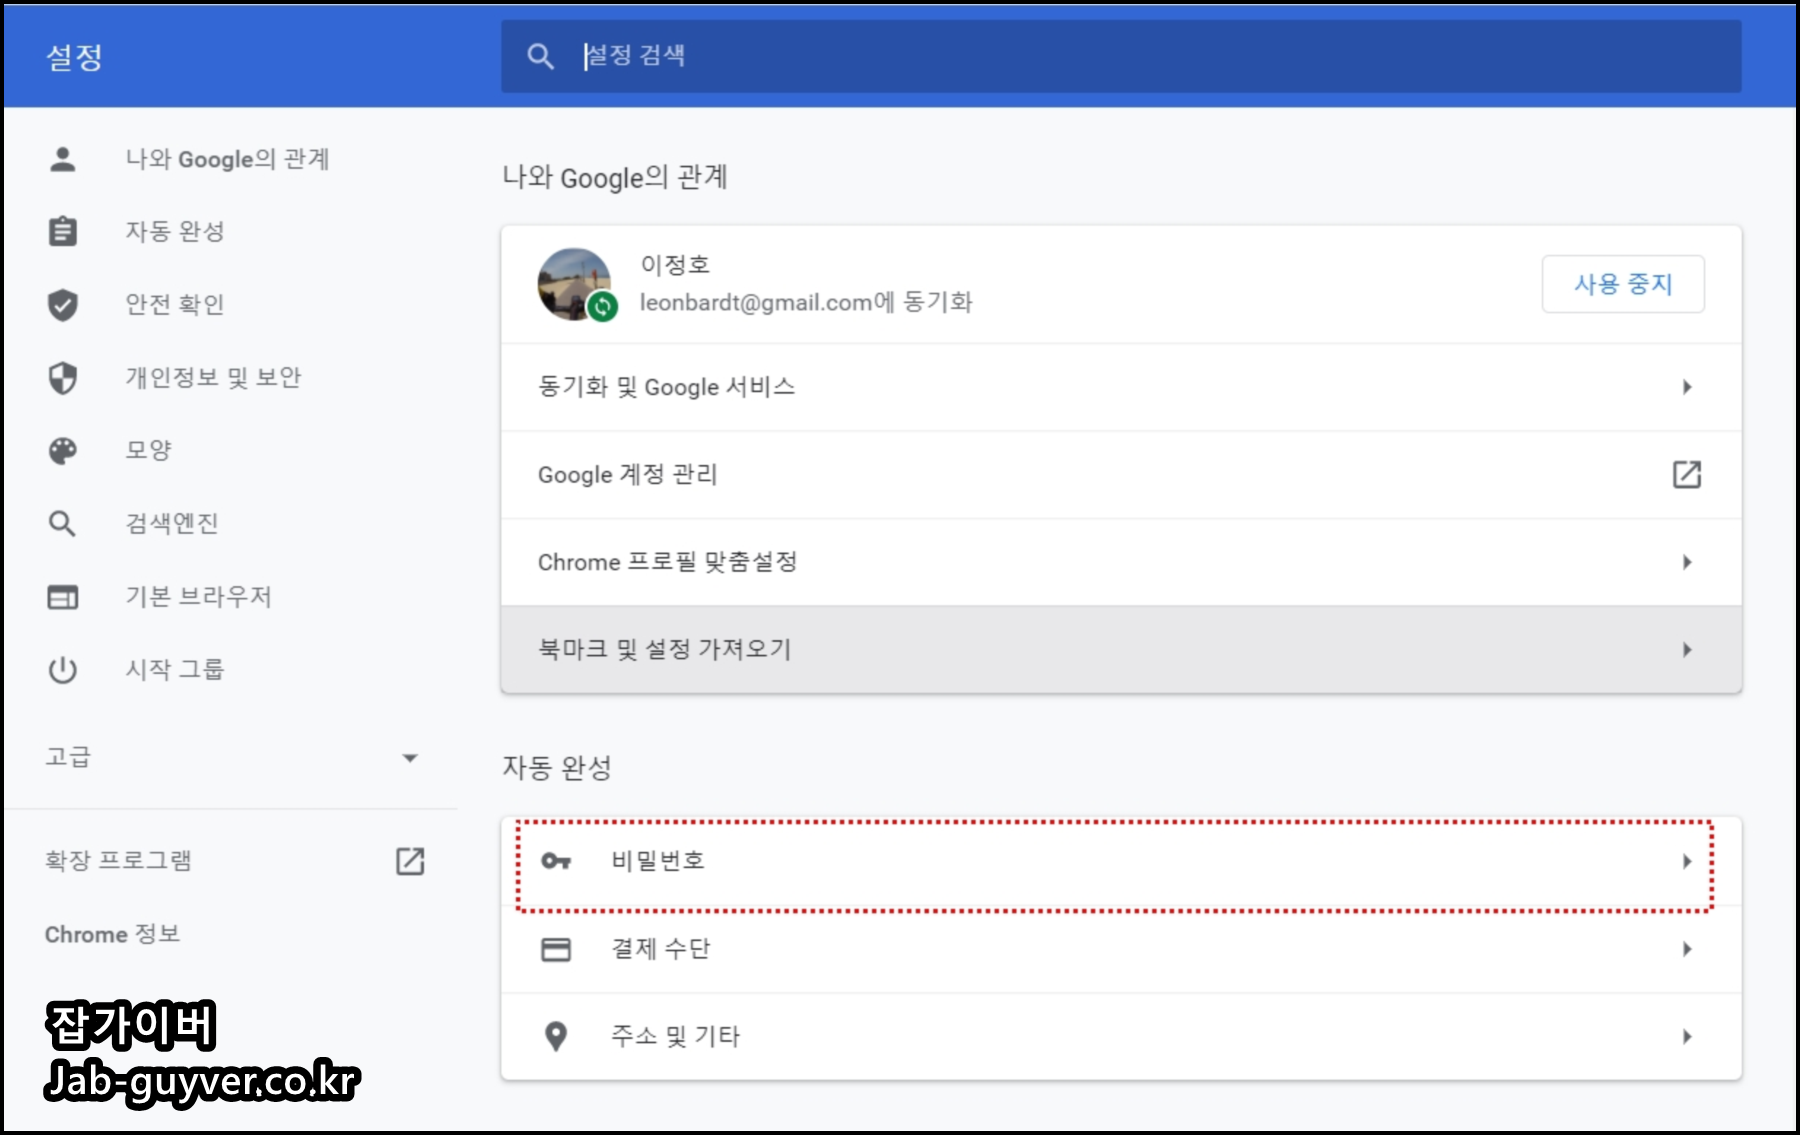Click the person icon beside 나와 Google의 관계

63,159
